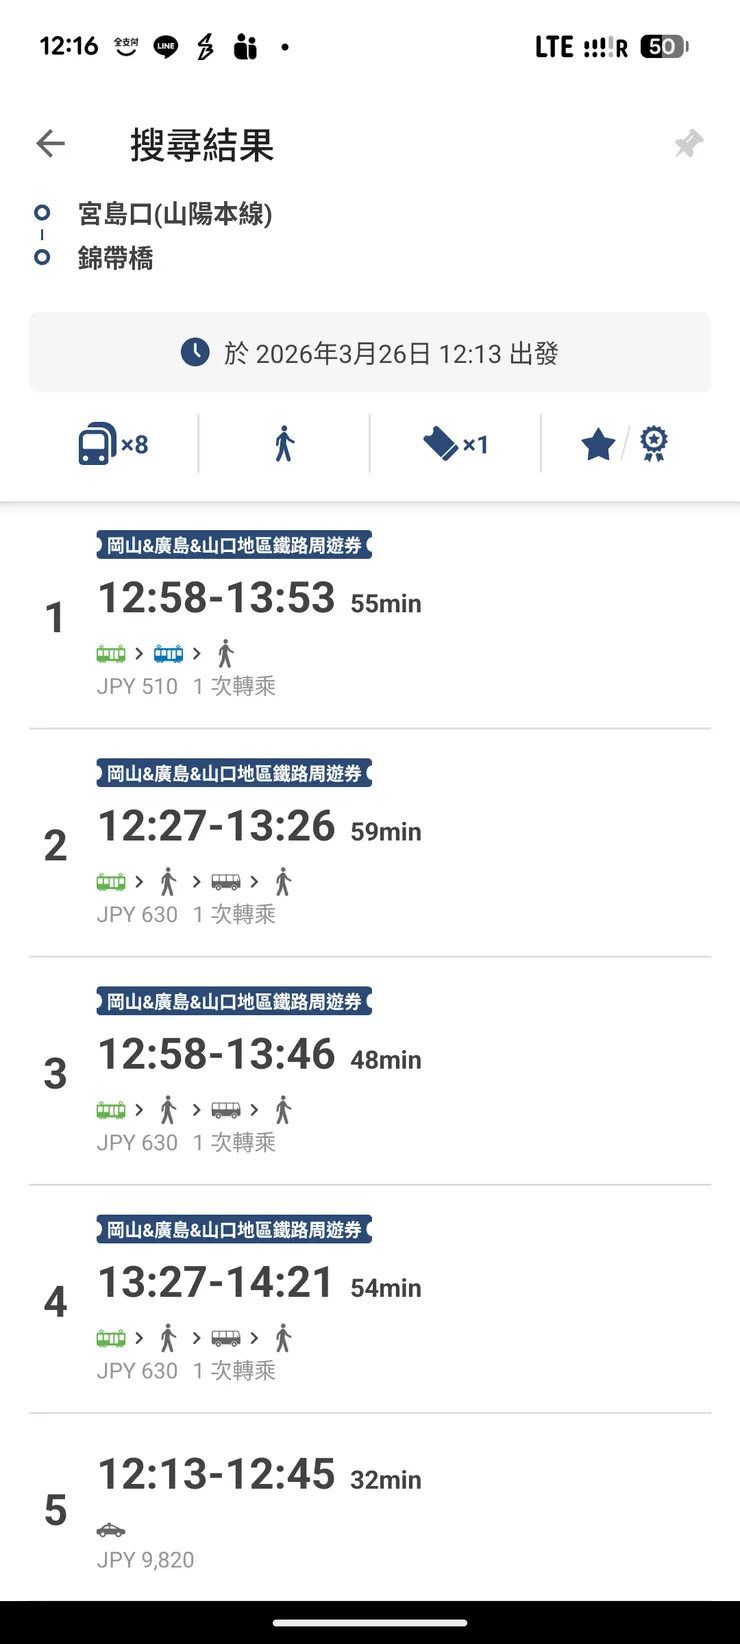740x1644 pixels.
Task: Tap the LINE notification icon in status bar
Action: tap(166, 47)
